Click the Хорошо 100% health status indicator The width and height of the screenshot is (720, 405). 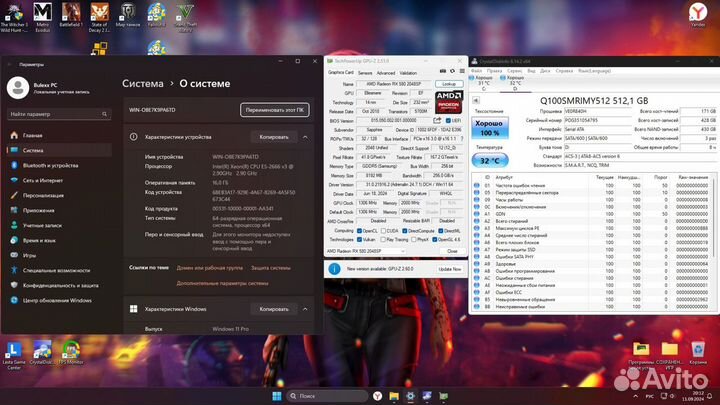point(490,128)
